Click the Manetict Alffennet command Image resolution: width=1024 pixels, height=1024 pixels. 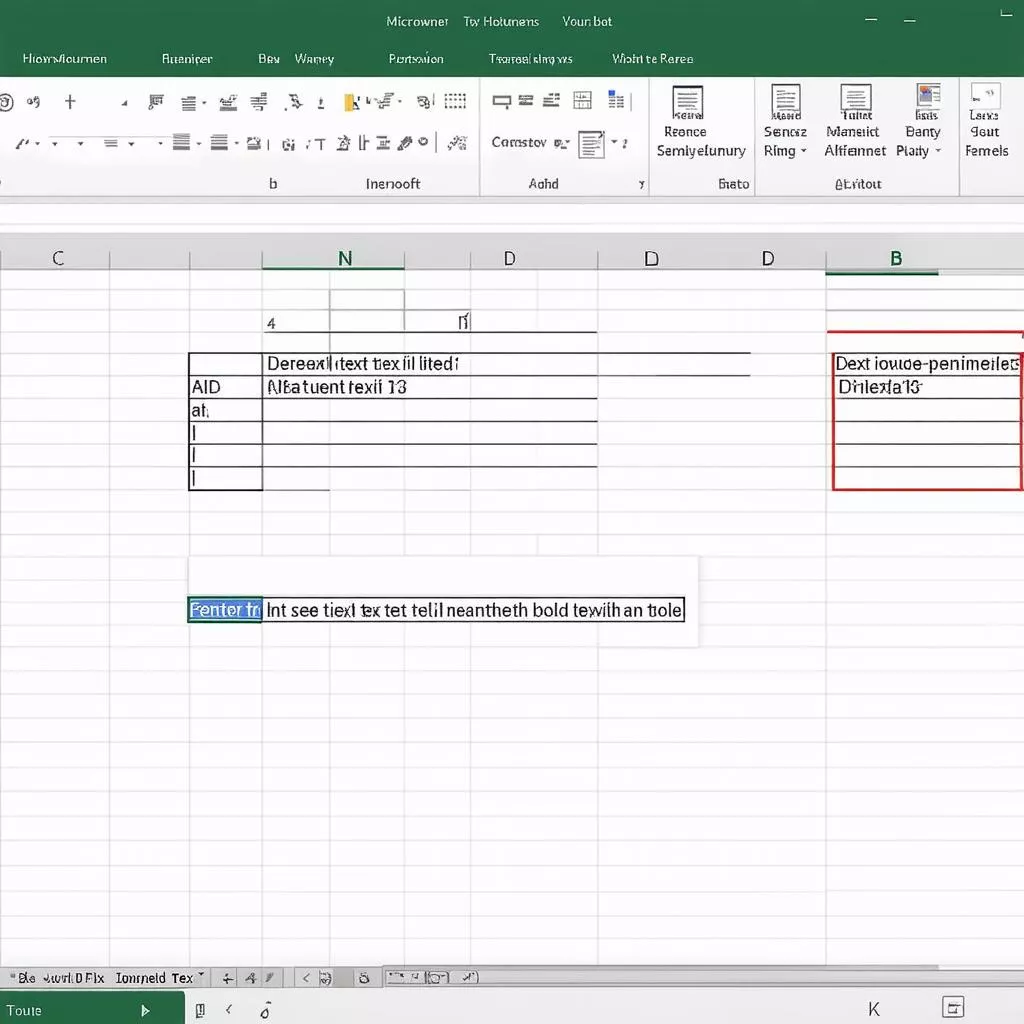(x=855, y=130)
